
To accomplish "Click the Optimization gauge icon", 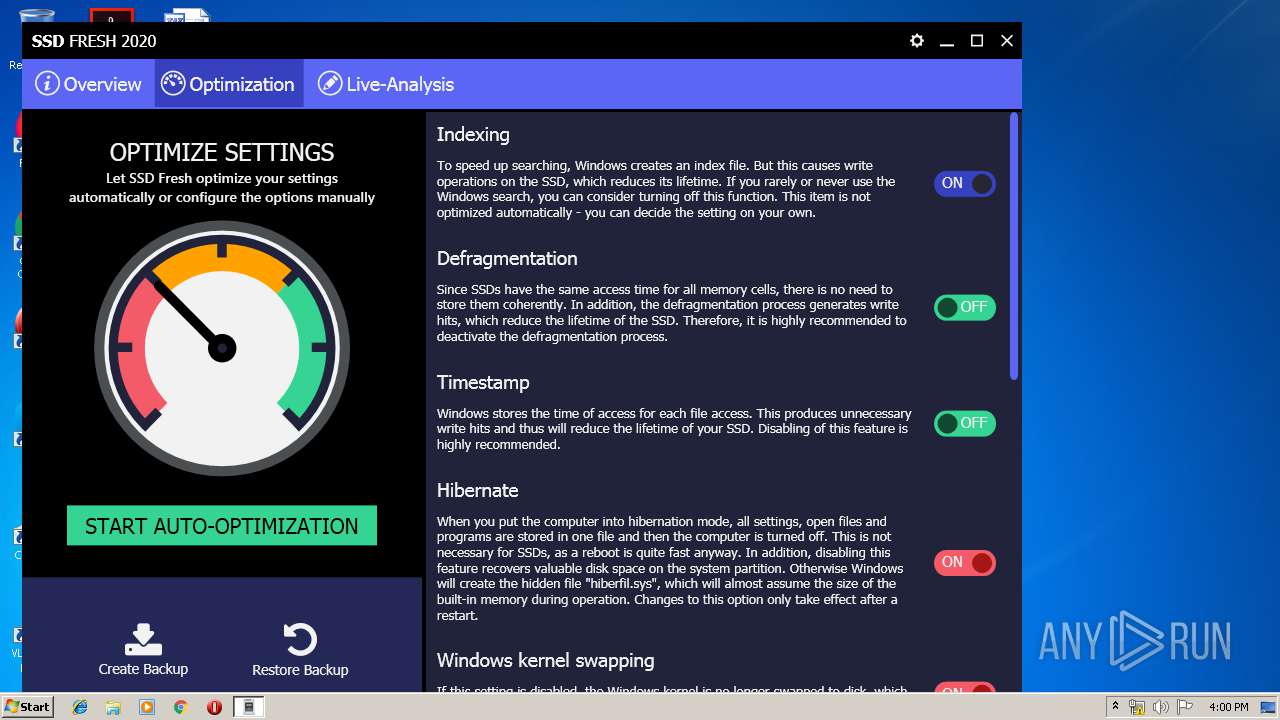I will 173,84.
